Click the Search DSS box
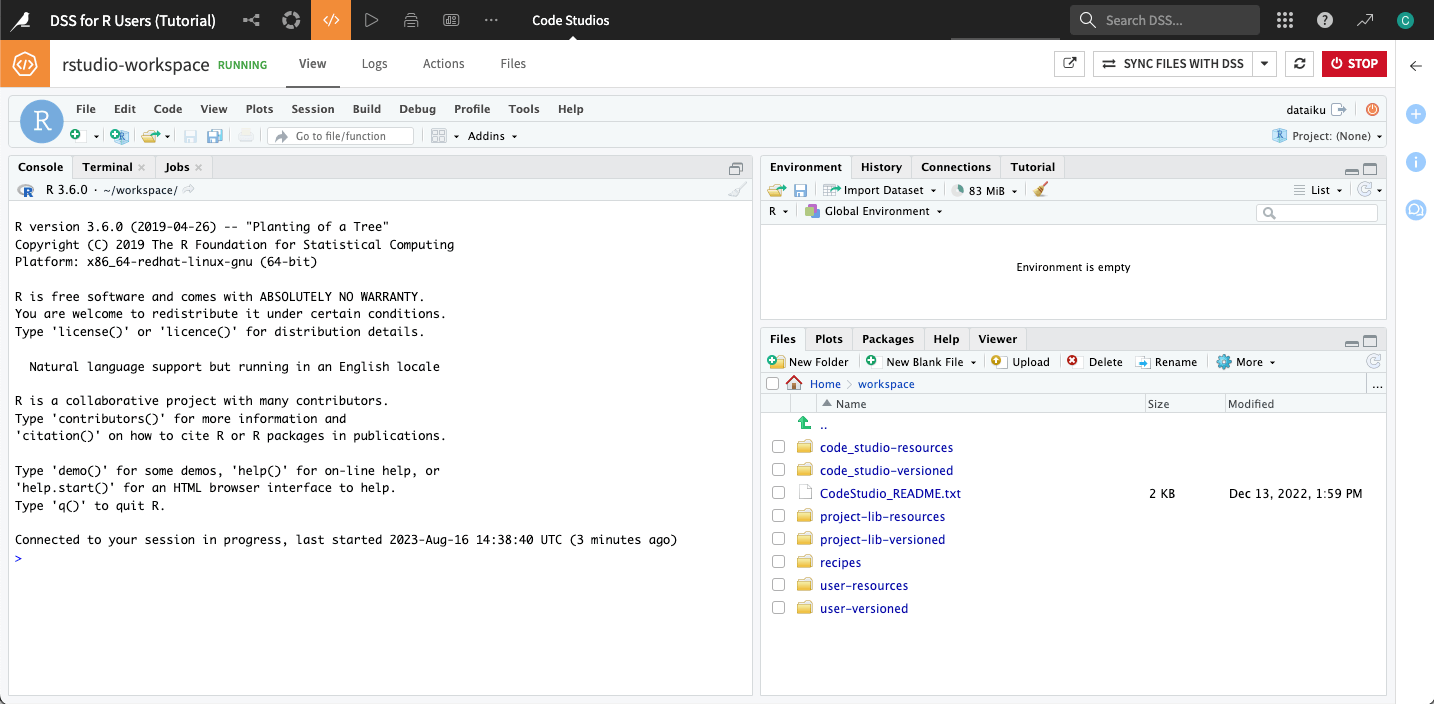Image resolution: width=1434 pixels, height=704 pixels. (1165, 20)
